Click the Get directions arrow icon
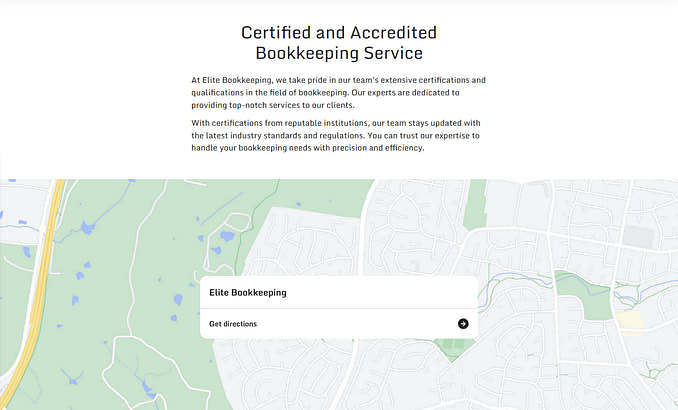Screen dimensions: 678x410 tap(463, 324)
